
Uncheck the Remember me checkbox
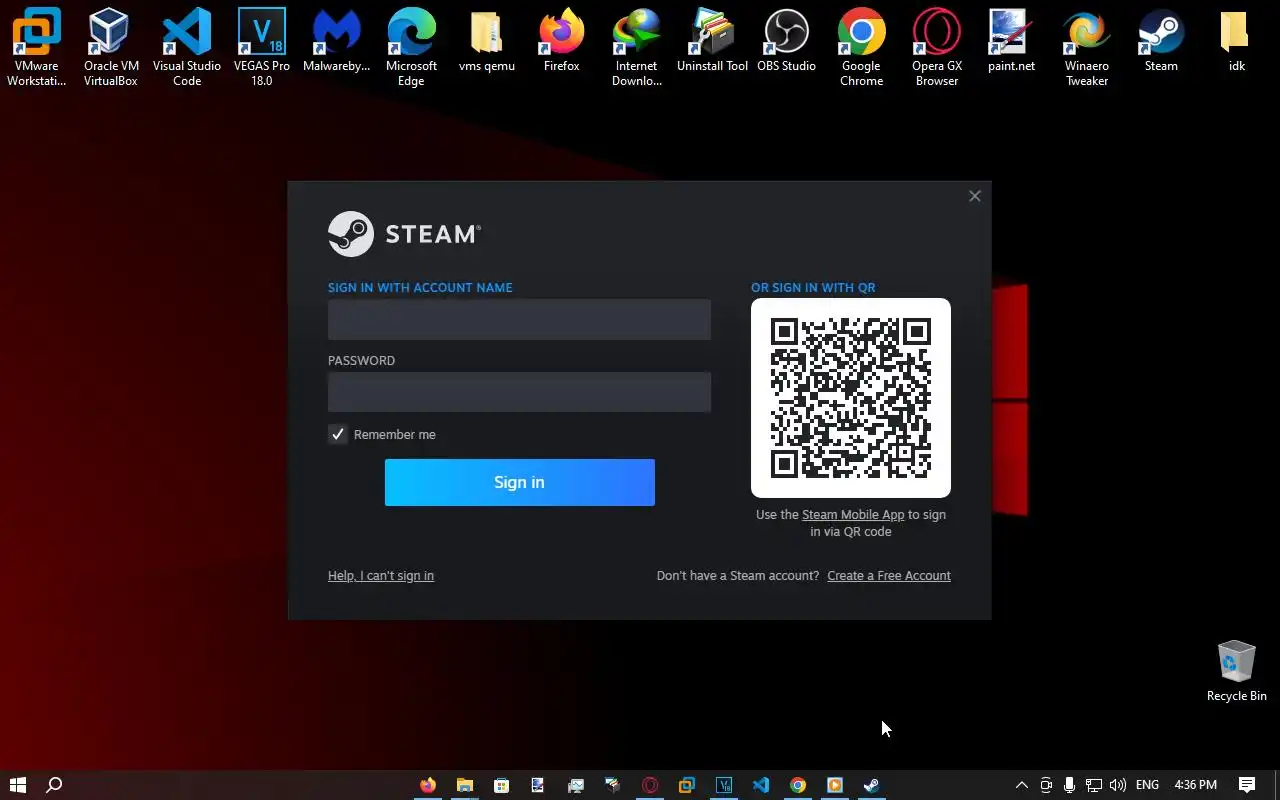click(338, 434)
